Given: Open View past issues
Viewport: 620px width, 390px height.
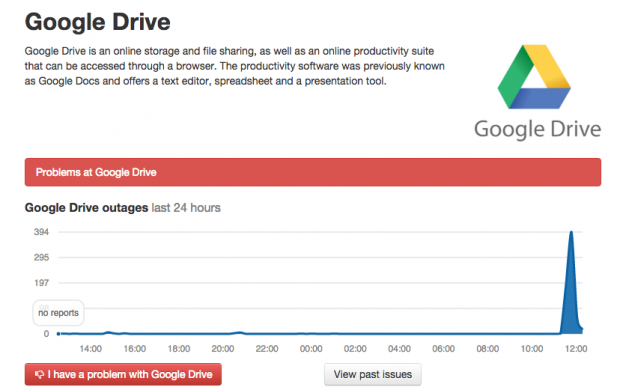Looking at the screenshot, I should click(372, 374).
